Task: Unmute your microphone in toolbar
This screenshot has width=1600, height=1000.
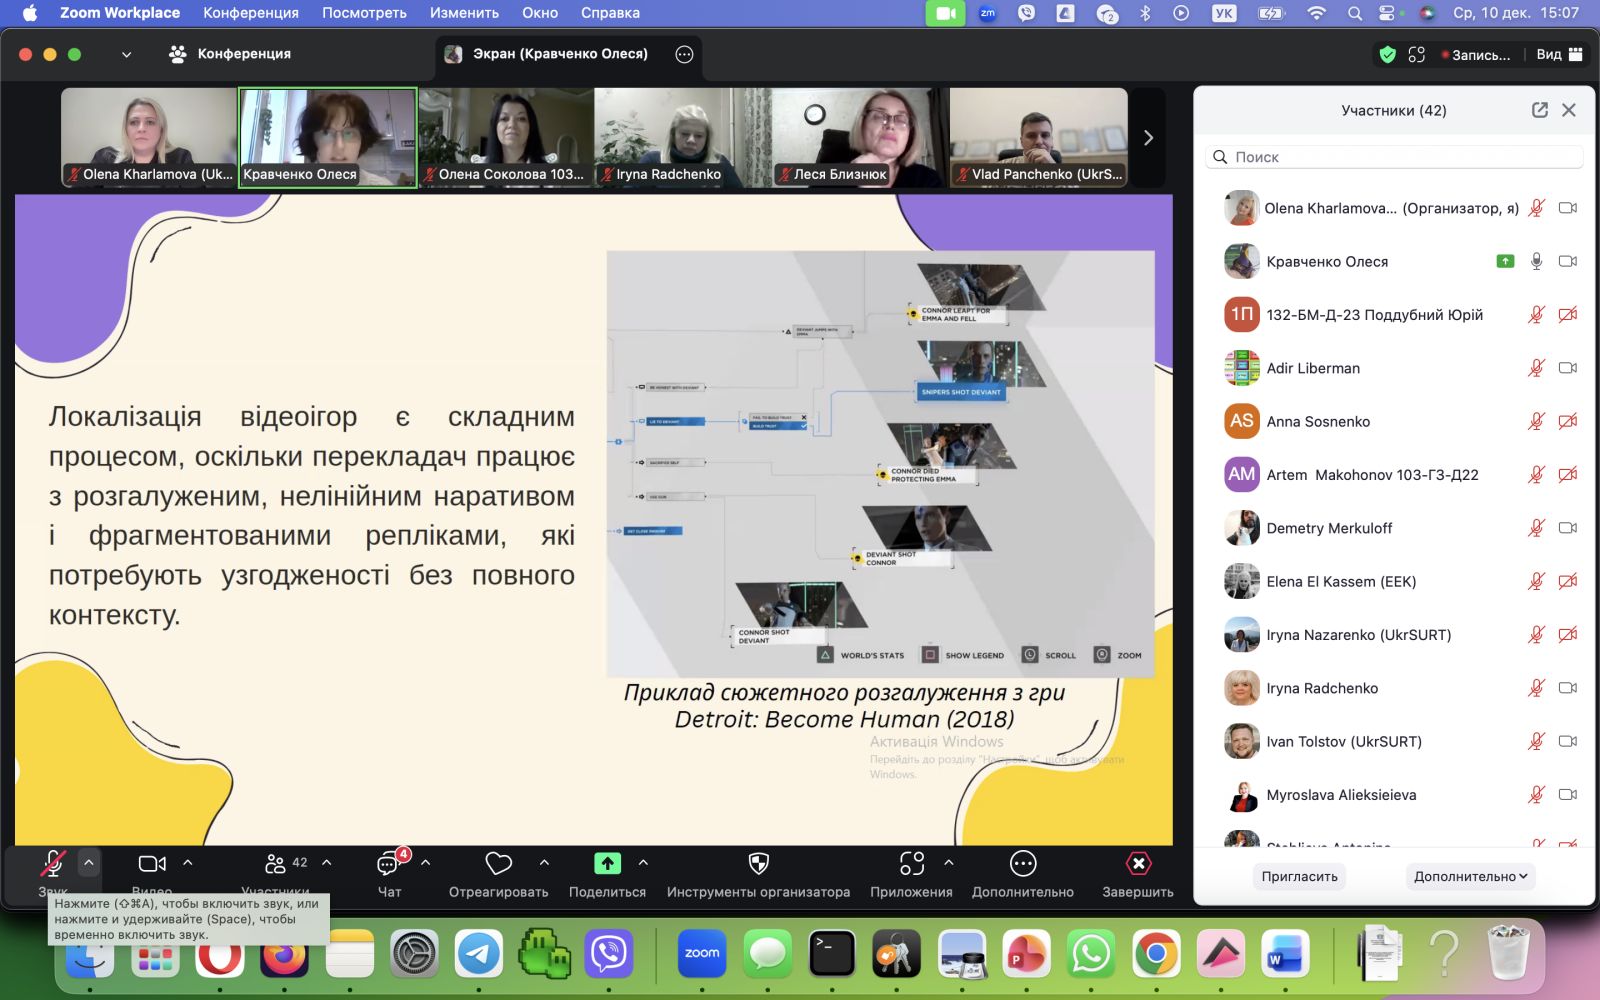Action: [x=53, y=864]
